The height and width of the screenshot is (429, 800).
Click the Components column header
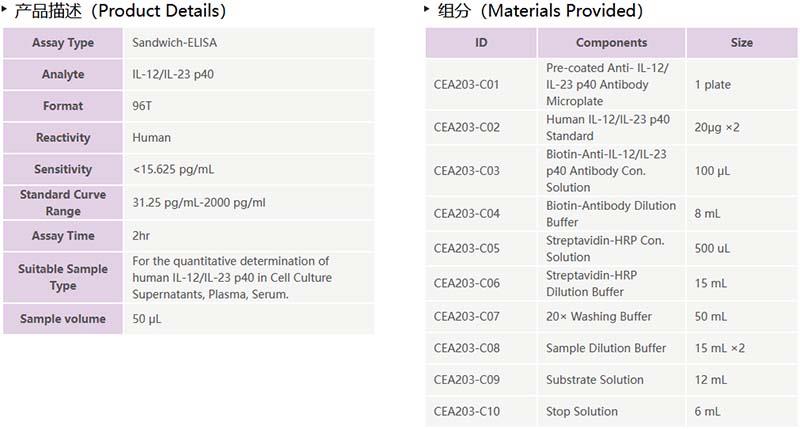611,43
